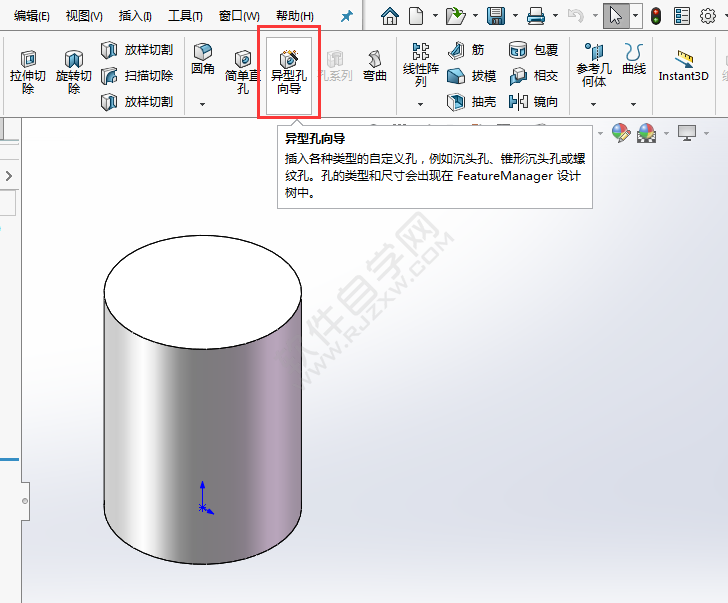
Task: Select the Linear Pattern (线性阵列) tool
Action: [x=421, y=65]
